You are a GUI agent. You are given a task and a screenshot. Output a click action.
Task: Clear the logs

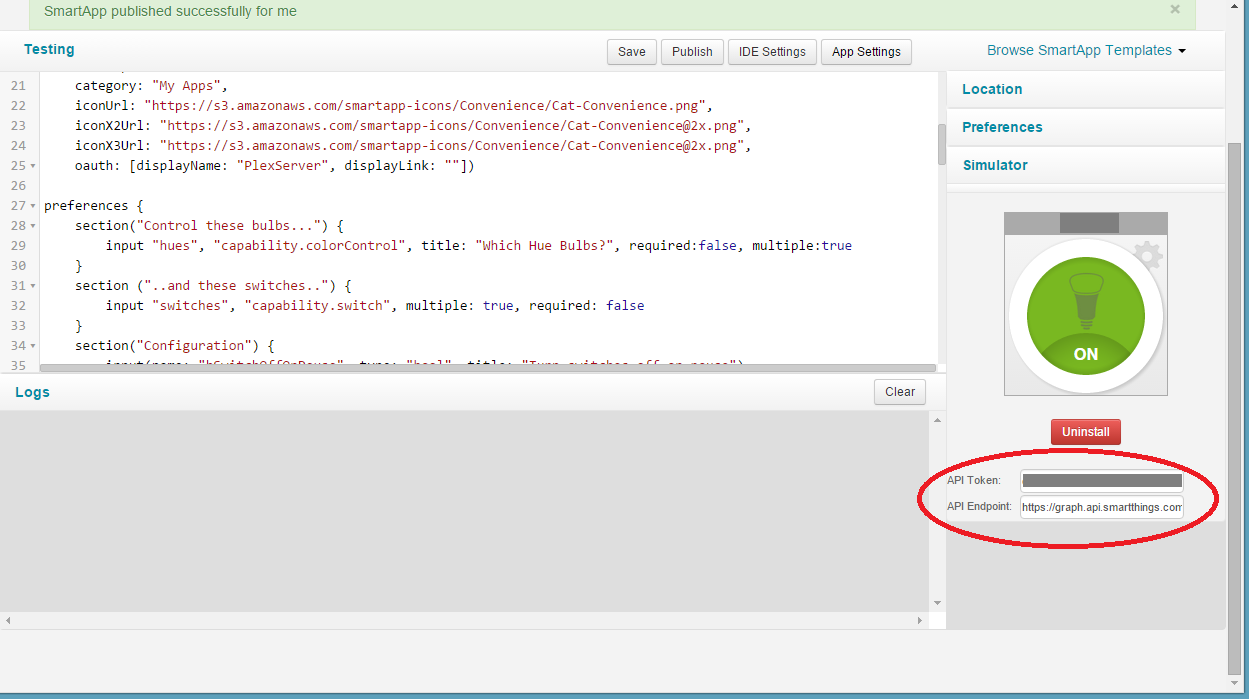(x=900, y=392)
